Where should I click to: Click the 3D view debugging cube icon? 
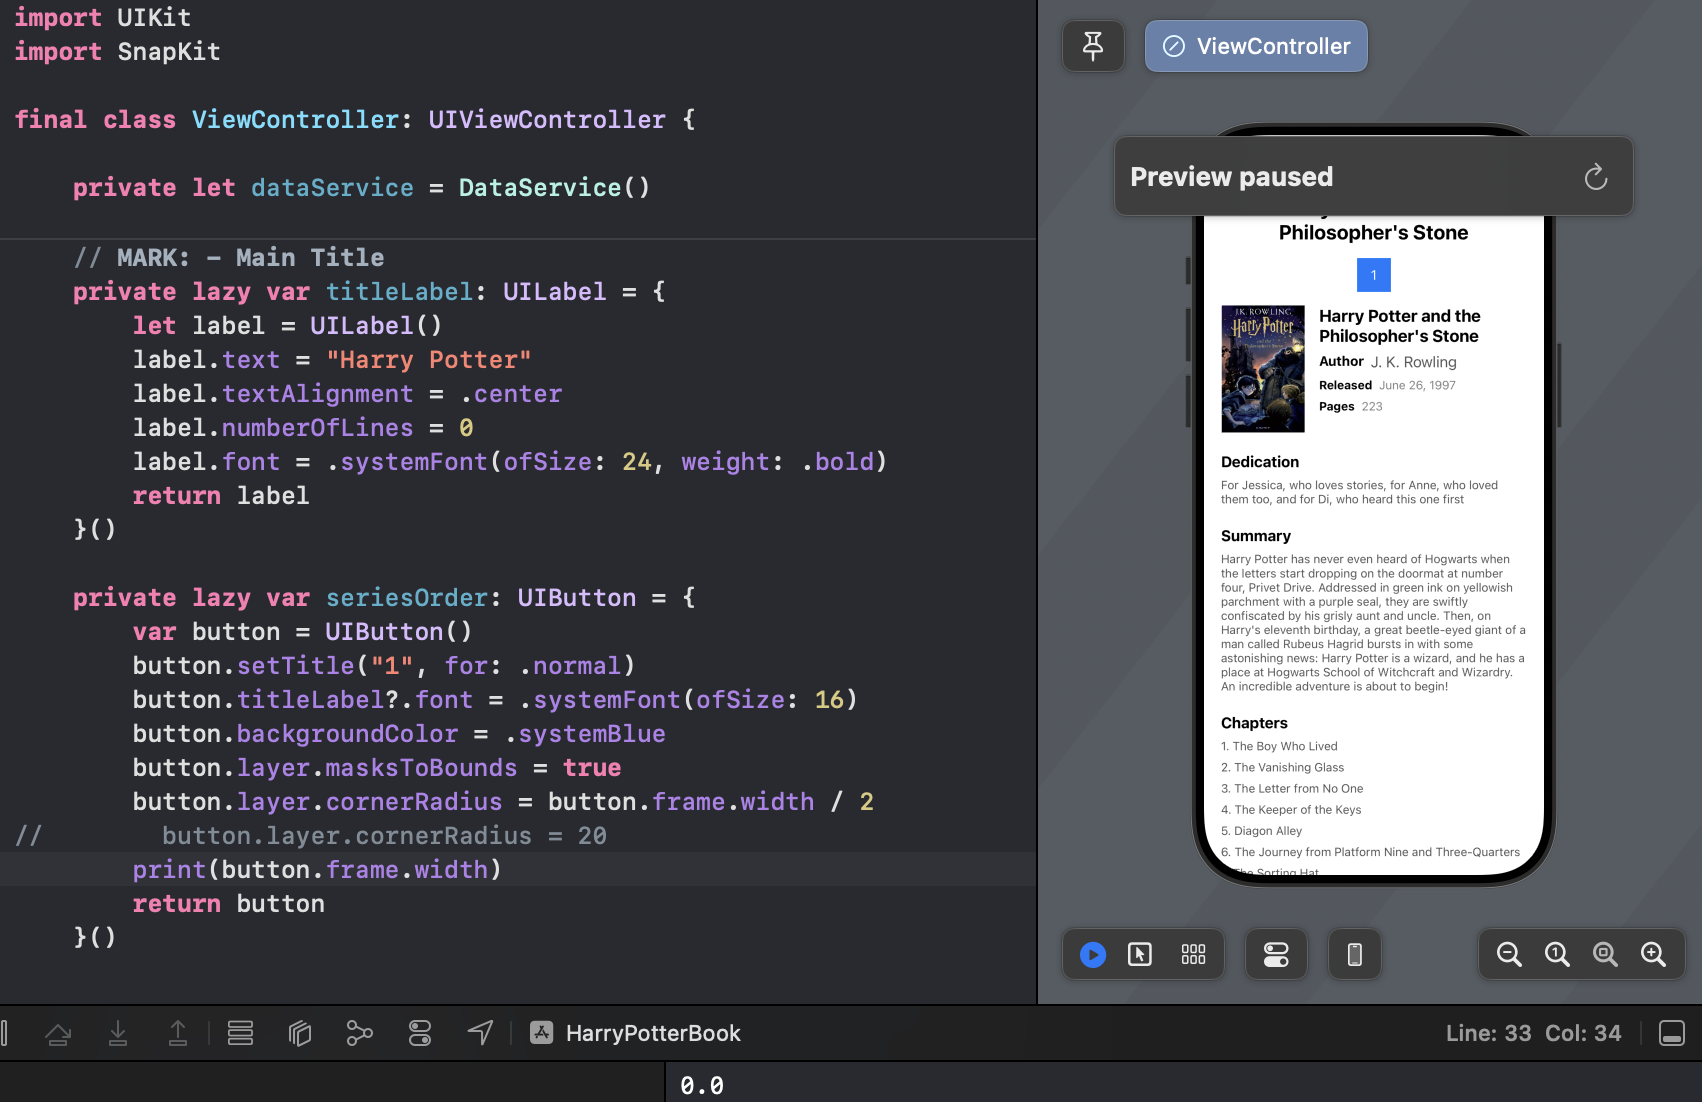(x=300, y=1033)
